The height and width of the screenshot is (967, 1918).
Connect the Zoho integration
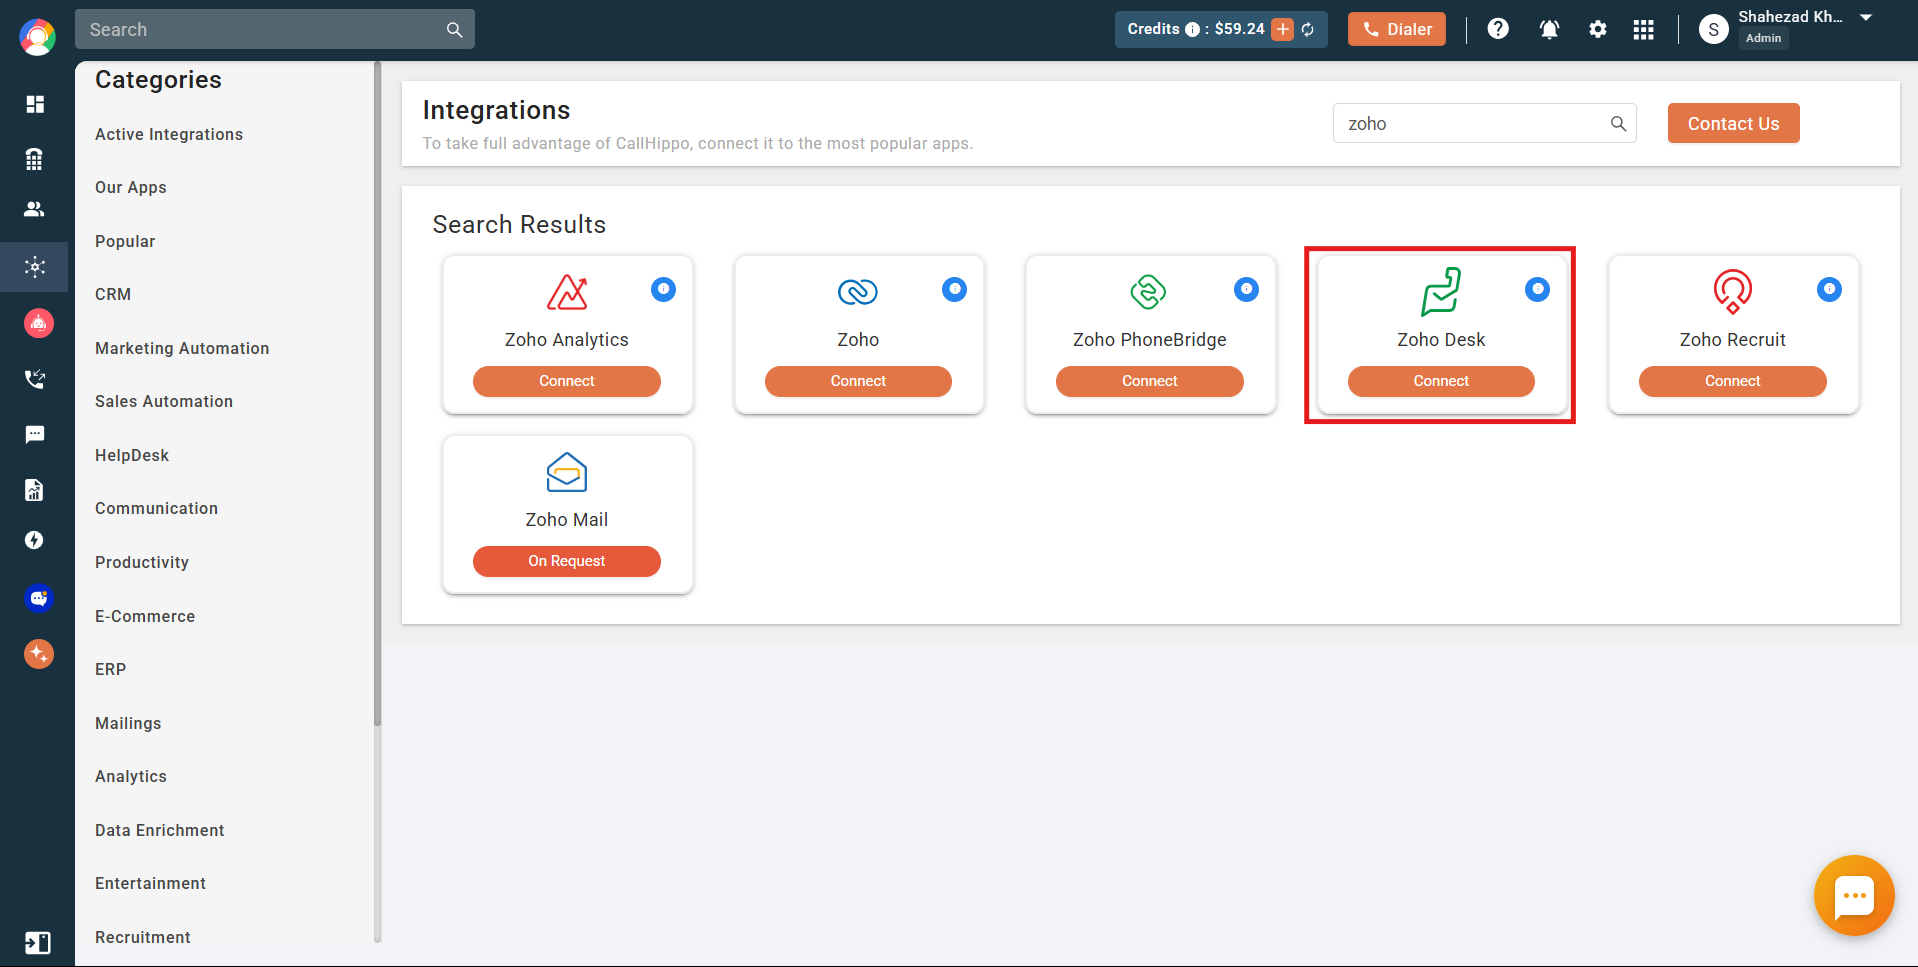point(858,381)
